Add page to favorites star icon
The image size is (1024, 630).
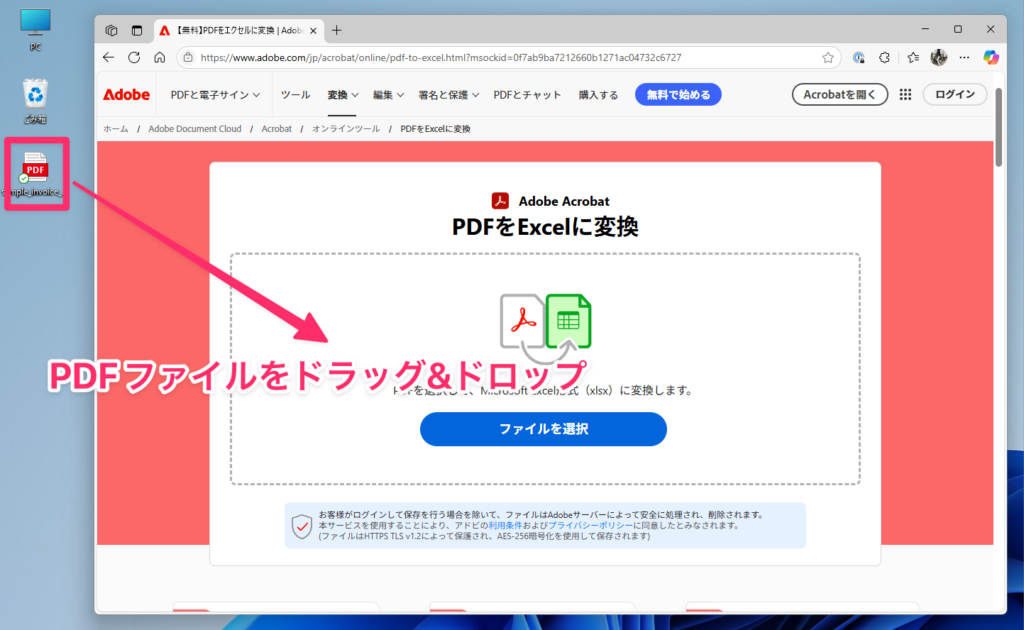point(828,57)
